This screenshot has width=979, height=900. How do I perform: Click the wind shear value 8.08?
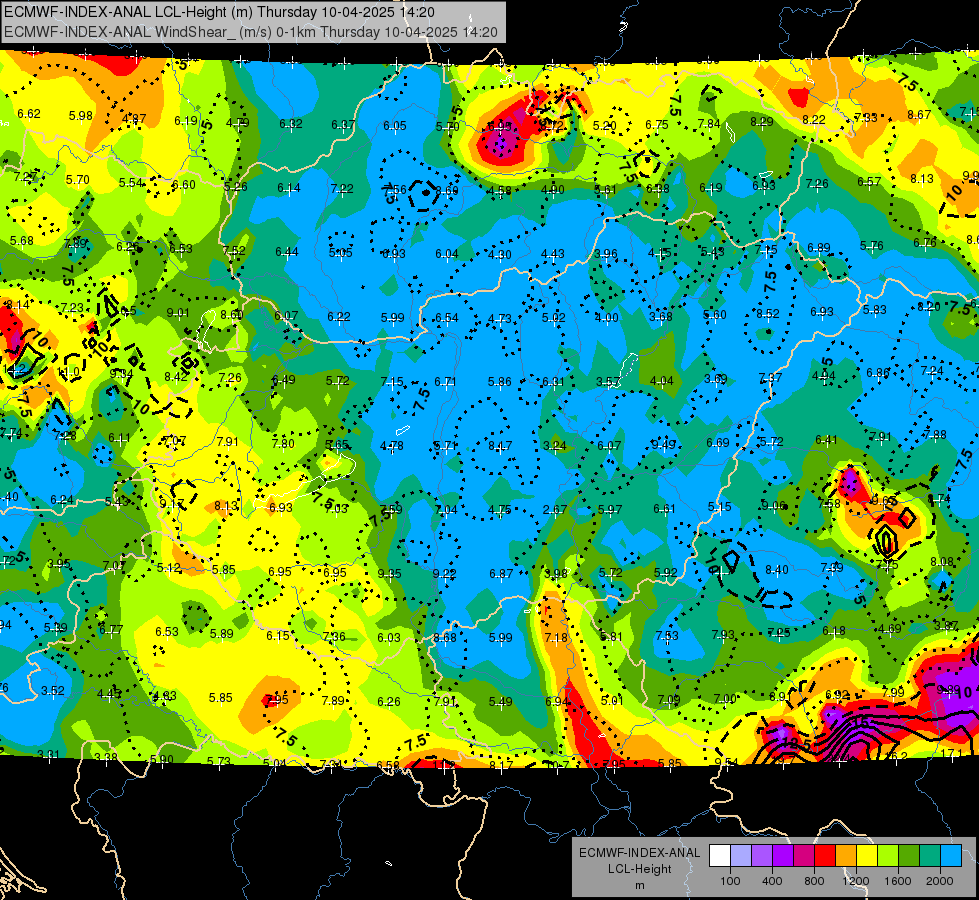click(942, 562)
